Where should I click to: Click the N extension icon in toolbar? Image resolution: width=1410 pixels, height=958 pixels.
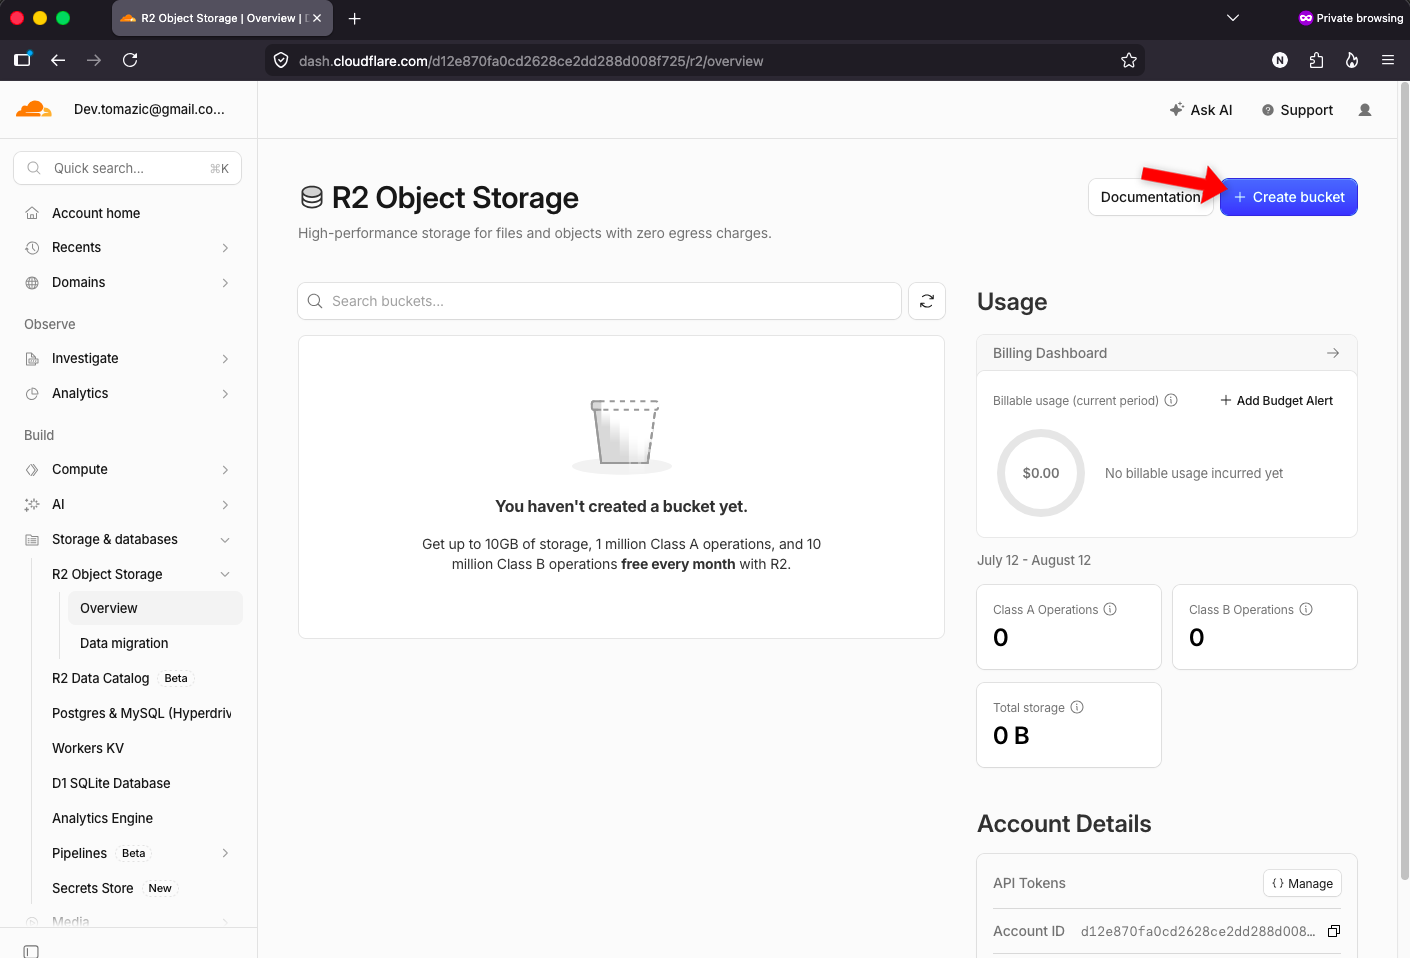click(1280, 60)
